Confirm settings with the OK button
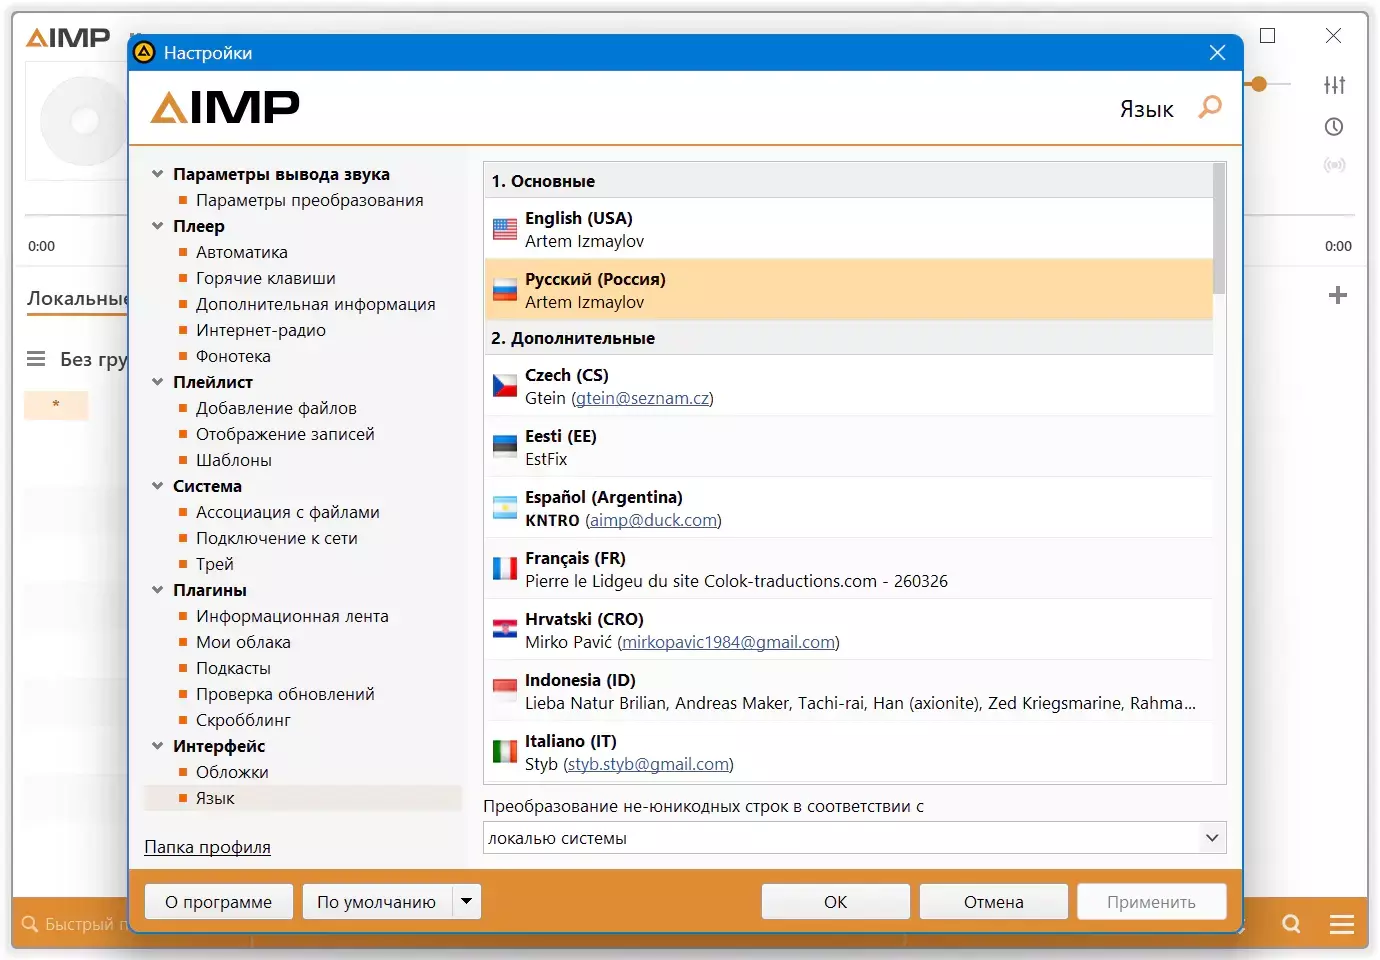Viewport: 1380px width, 960px height. click(836, 901)
